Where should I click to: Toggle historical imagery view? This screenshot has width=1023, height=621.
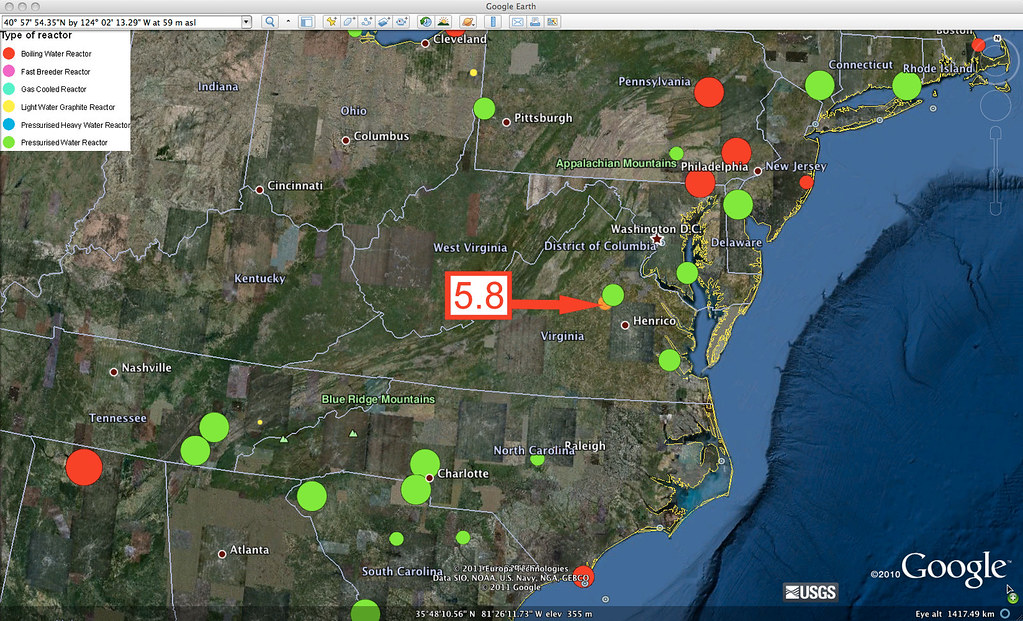[424, 21]
